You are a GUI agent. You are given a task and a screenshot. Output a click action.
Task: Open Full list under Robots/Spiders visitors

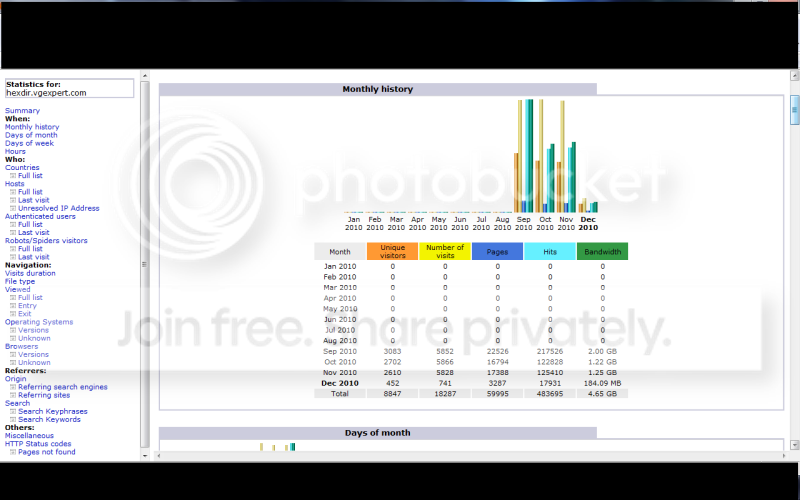pos(30,248)
